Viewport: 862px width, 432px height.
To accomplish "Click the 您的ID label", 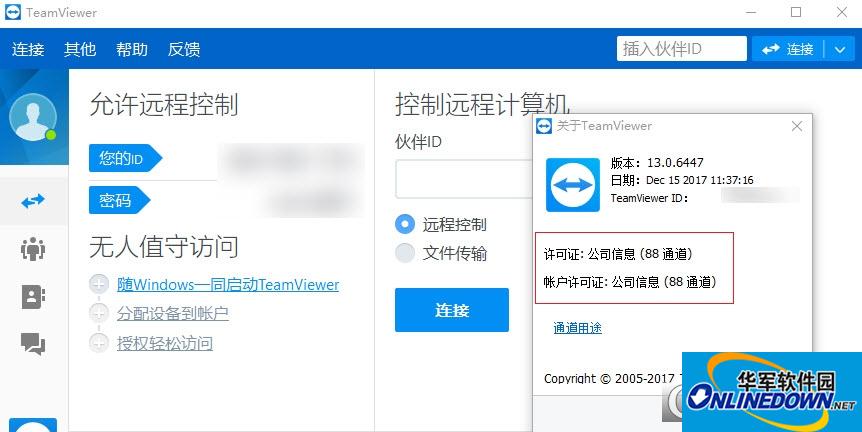I will (125, 158).
